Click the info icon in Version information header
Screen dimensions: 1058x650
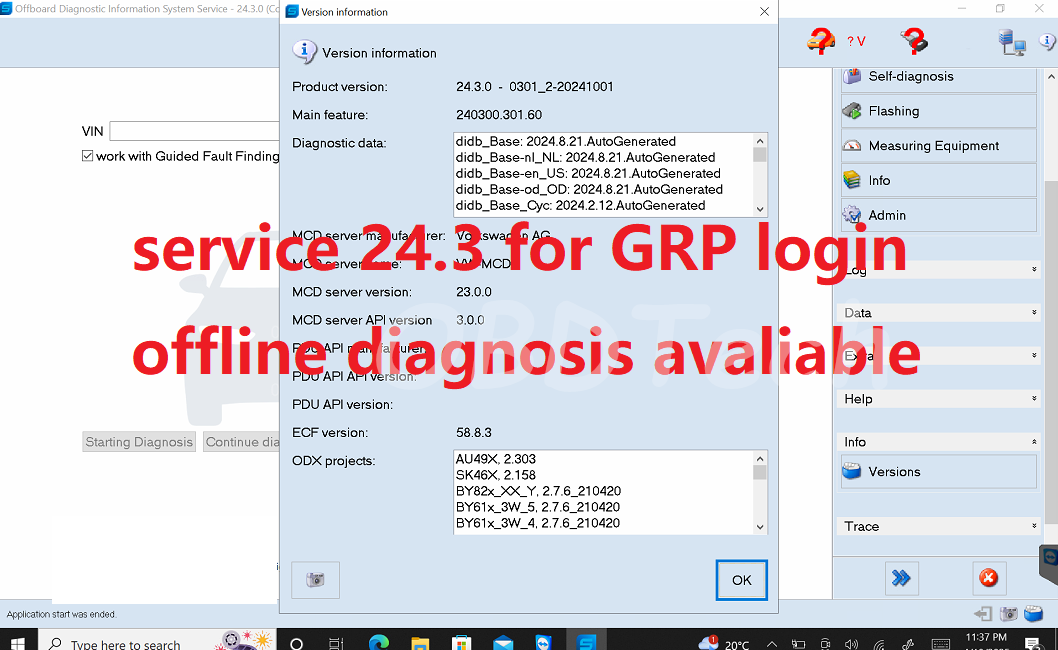[304, 52]
